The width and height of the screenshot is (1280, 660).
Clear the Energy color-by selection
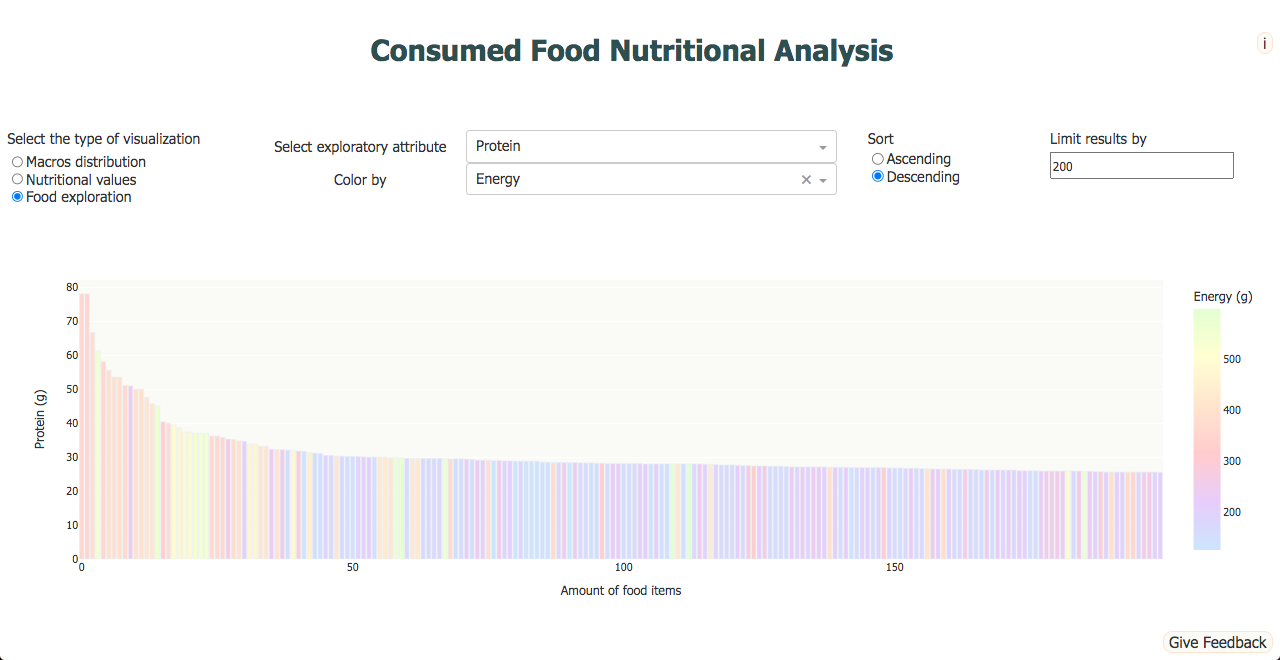(806, 180)
